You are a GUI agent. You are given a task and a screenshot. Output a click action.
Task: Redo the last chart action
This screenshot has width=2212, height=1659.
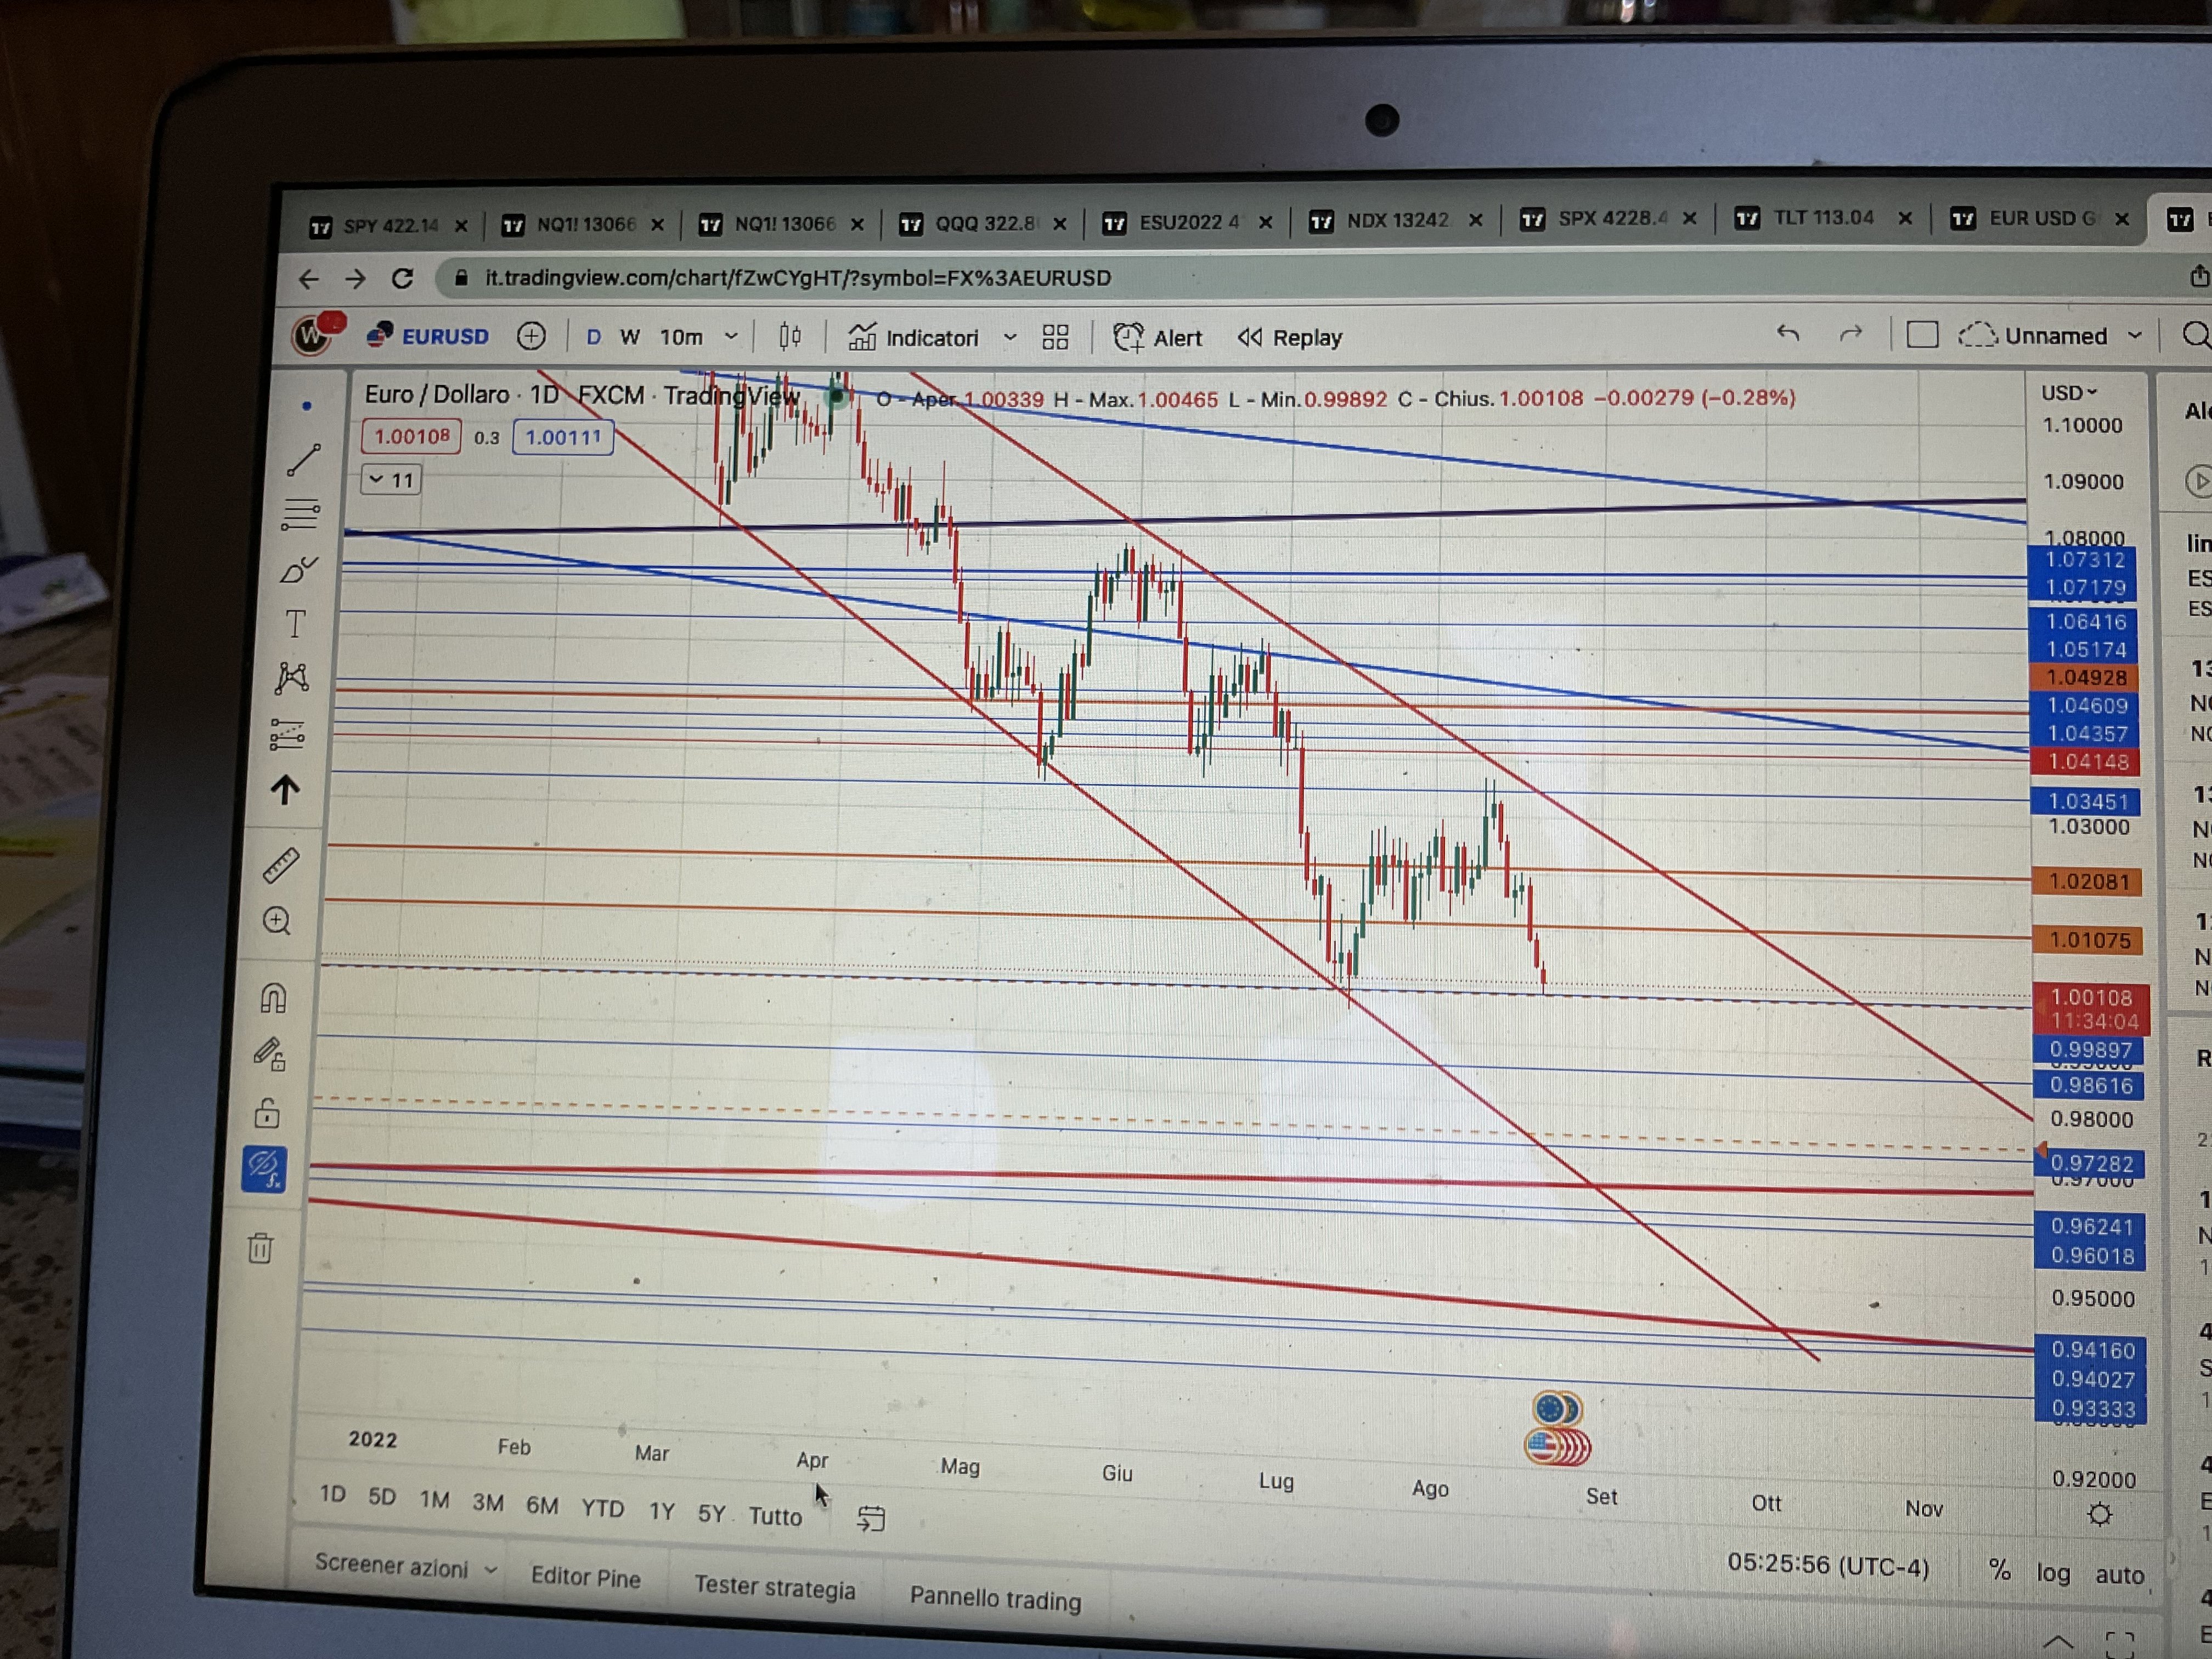pos(1851,334)
